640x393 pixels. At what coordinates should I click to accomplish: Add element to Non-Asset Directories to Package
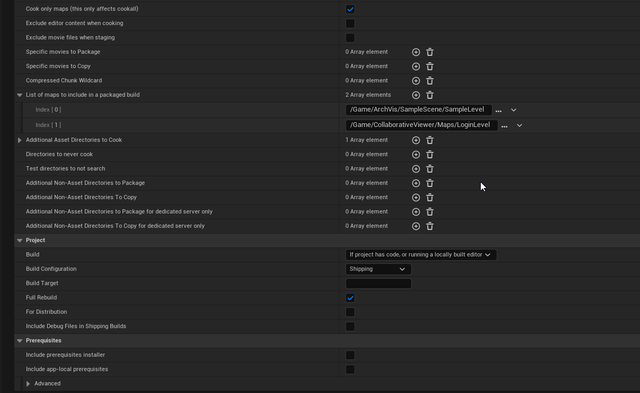coord(416,183)
